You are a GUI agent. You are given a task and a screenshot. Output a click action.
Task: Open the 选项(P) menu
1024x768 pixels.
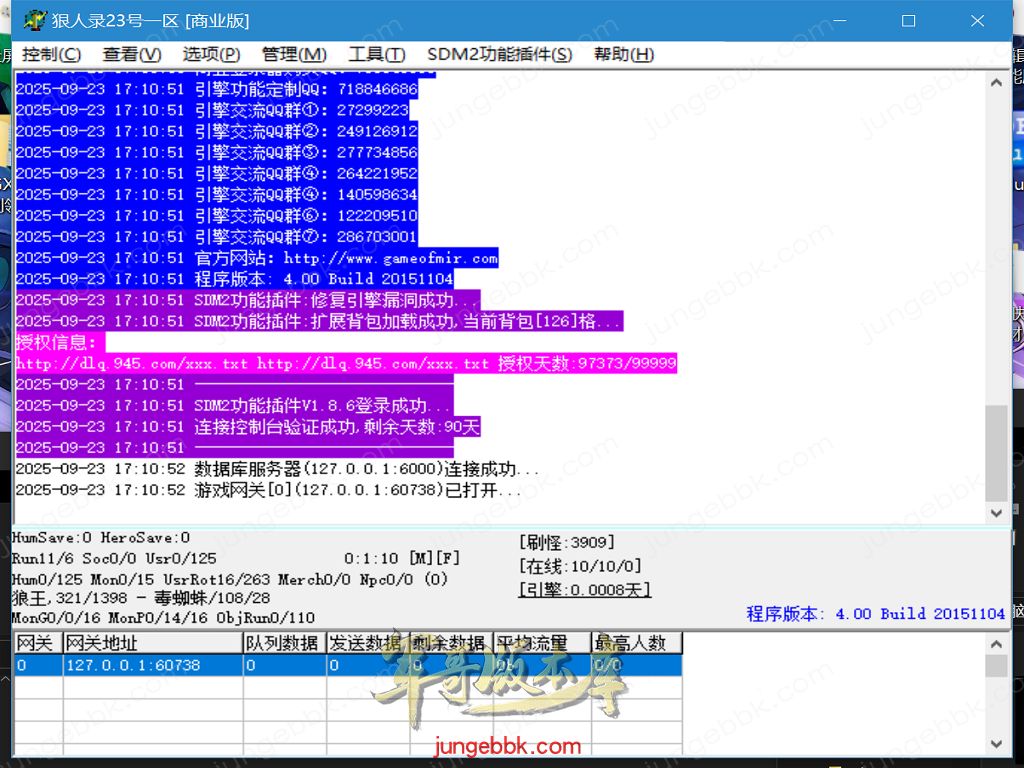click(211, 54)
